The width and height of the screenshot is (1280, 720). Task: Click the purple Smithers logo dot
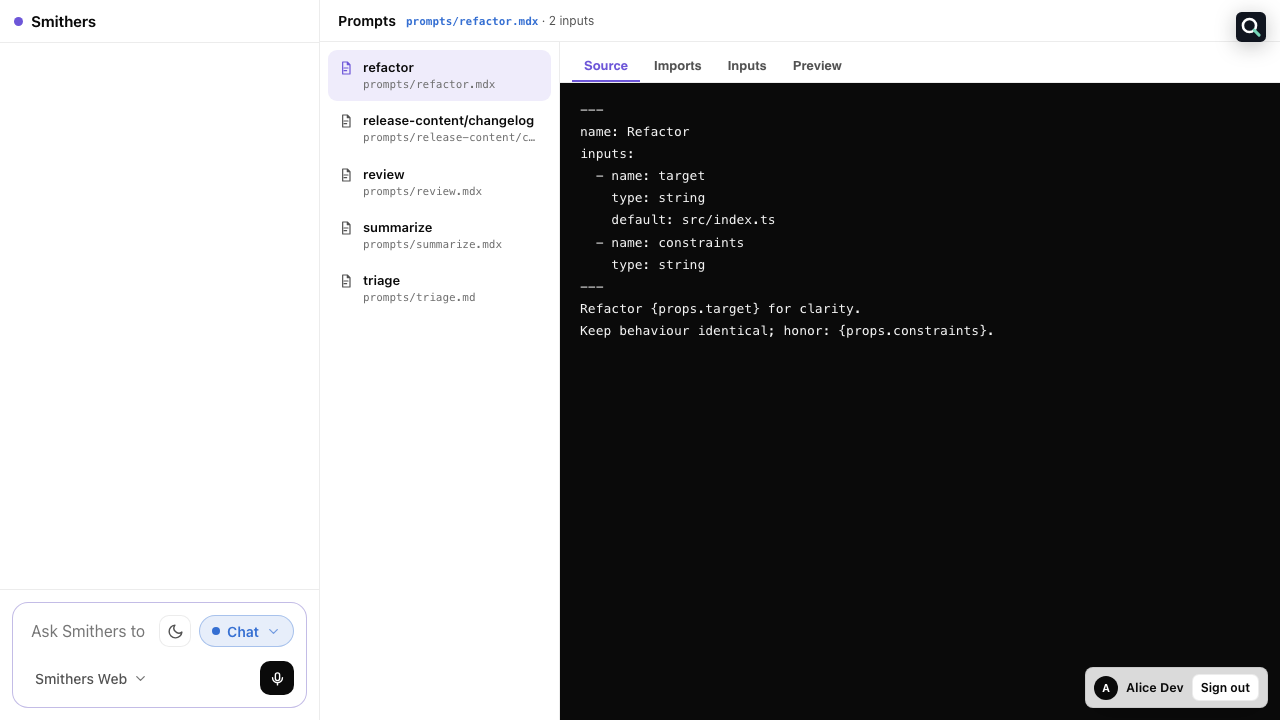click(18, 21)
